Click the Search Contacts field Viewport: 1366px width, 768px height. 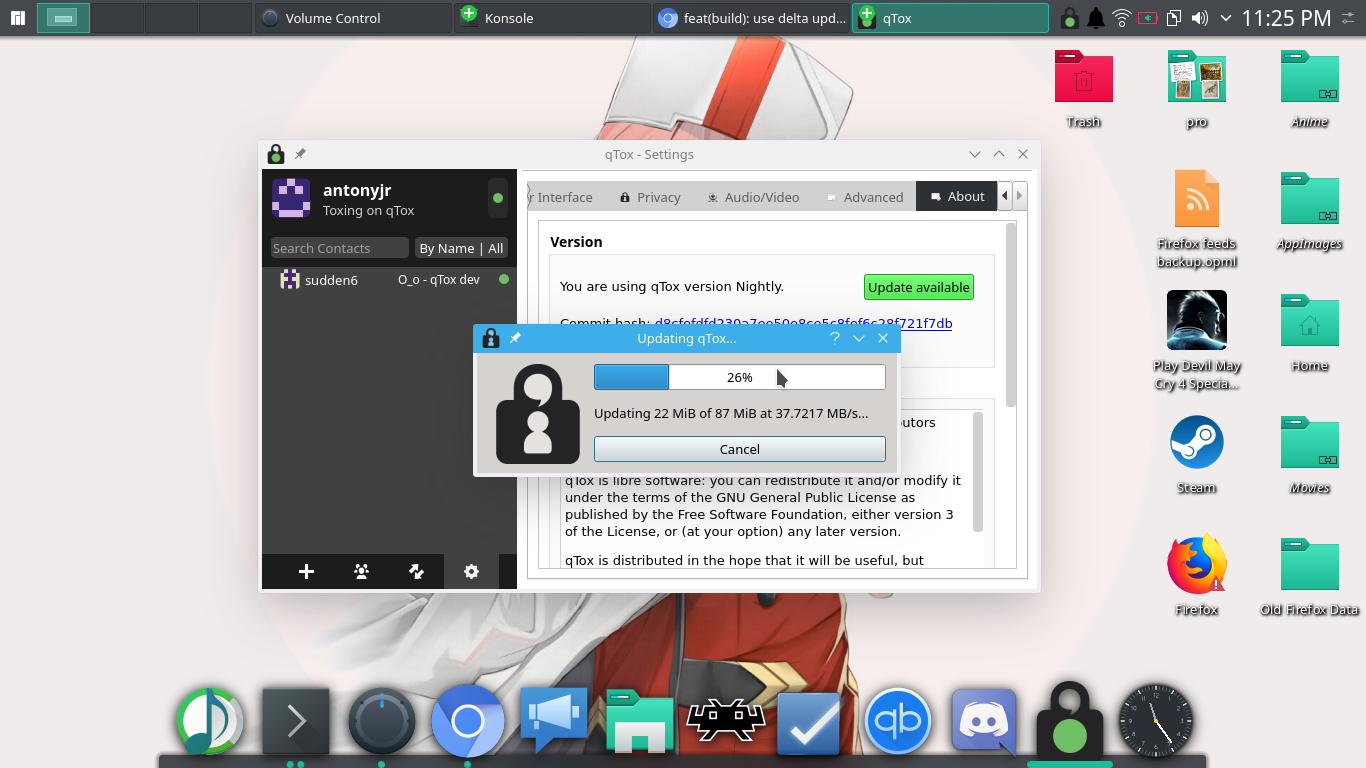pos(339,247)
